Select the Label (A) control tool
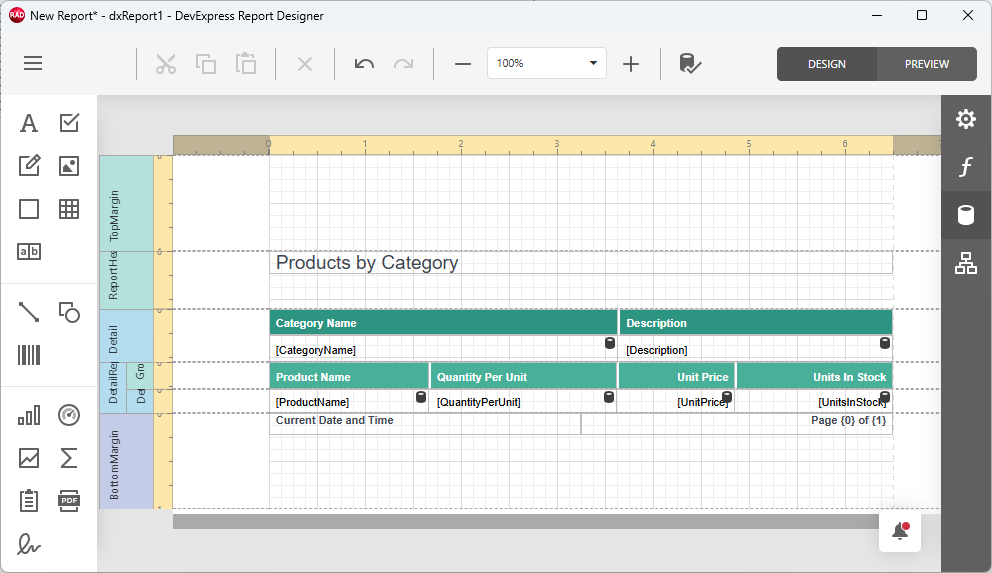 point(28,123)
